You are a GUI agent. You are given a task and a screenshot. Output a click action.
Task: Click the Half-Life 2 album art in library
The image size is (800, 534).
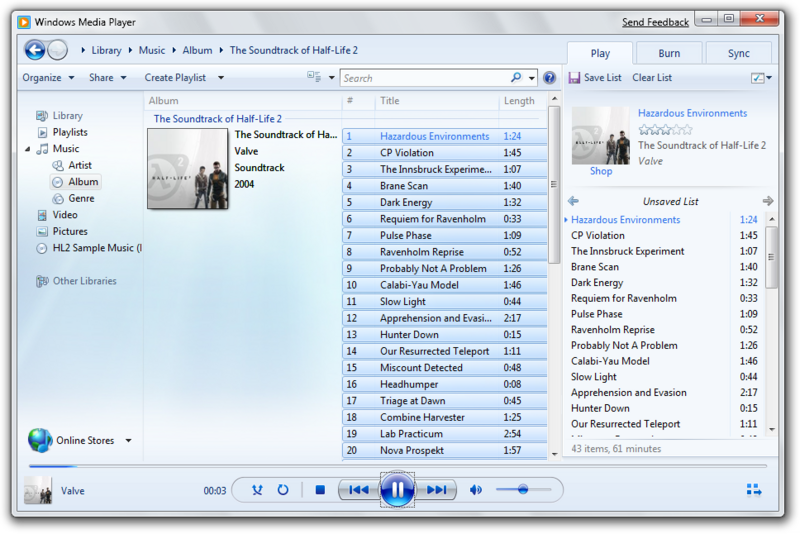pos(188,168)
